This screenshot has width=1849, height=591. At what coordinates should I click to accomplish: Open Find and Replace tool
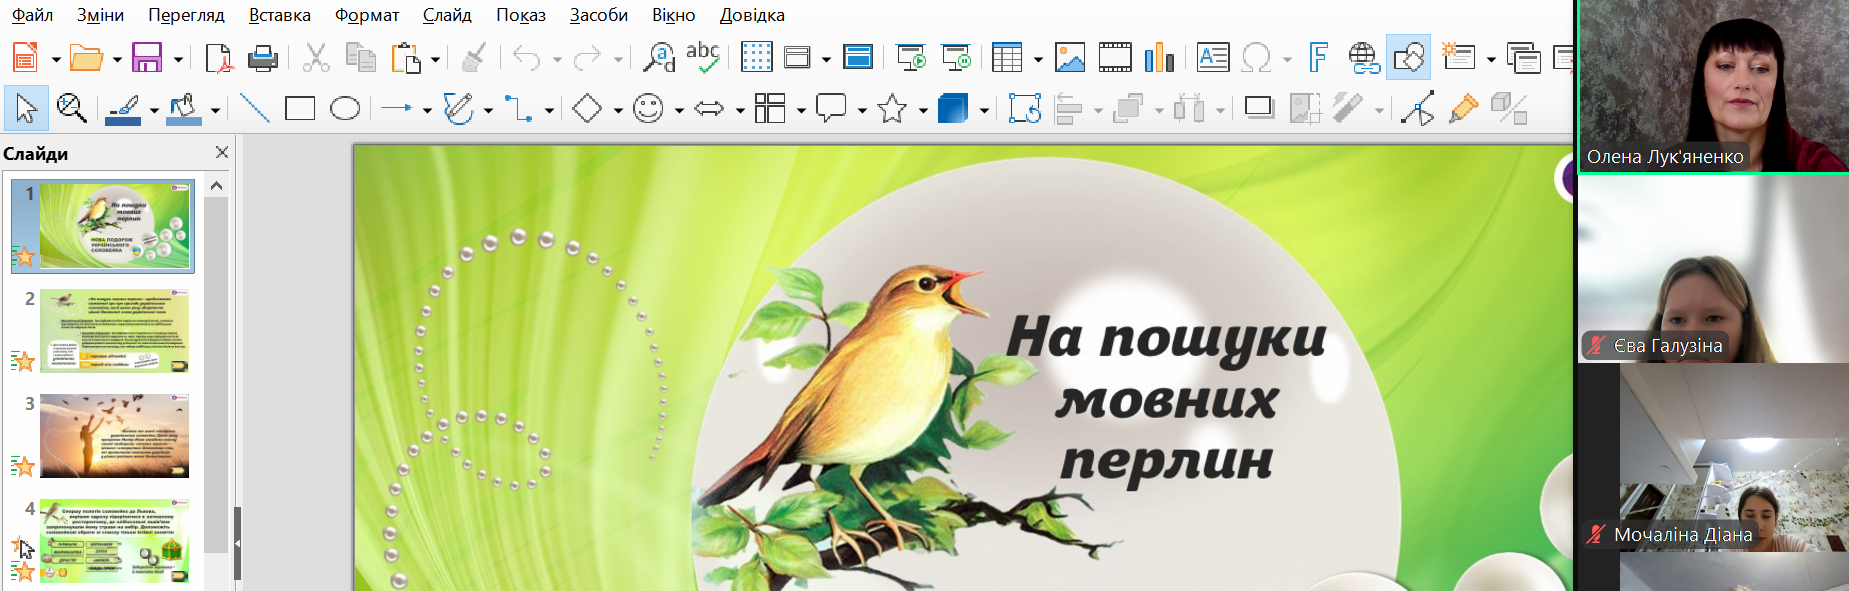pyautogui.click(x=659, y=58)
